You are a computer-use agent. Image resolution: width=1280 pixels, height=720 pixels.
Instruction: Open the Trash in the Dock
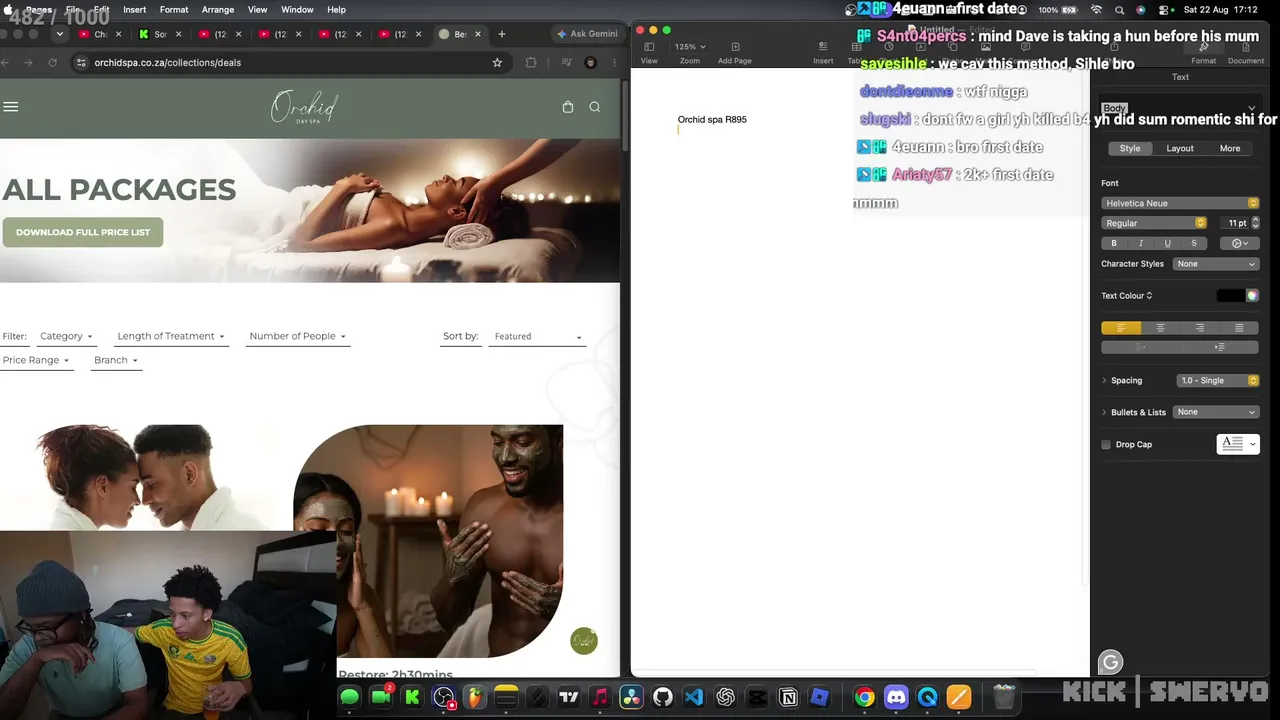1004,697
